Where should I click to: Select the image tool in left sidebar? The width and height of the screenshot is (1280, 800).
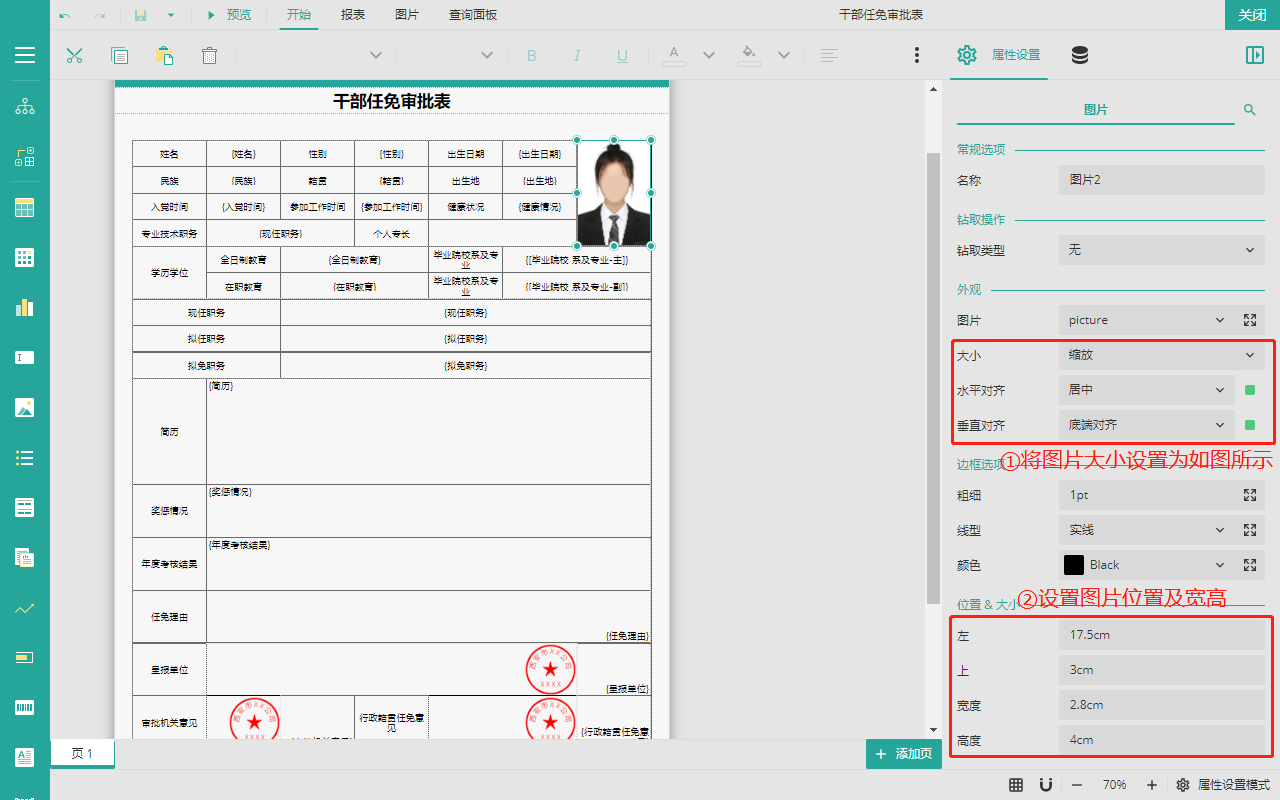pos(25,408)
